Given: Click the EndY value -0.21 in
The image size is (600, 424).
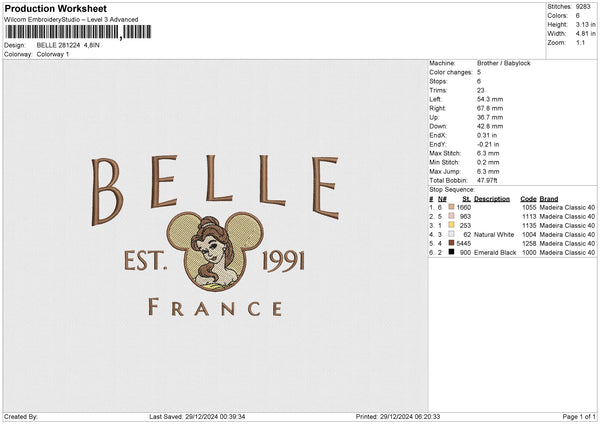Looking at the screenshot, I should point(488,144).
